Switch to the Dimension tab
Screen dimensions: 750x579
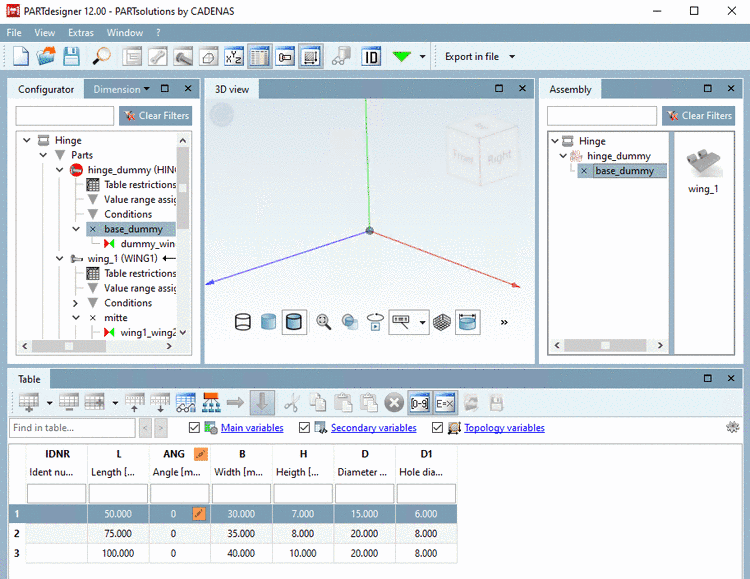point(116,89)
